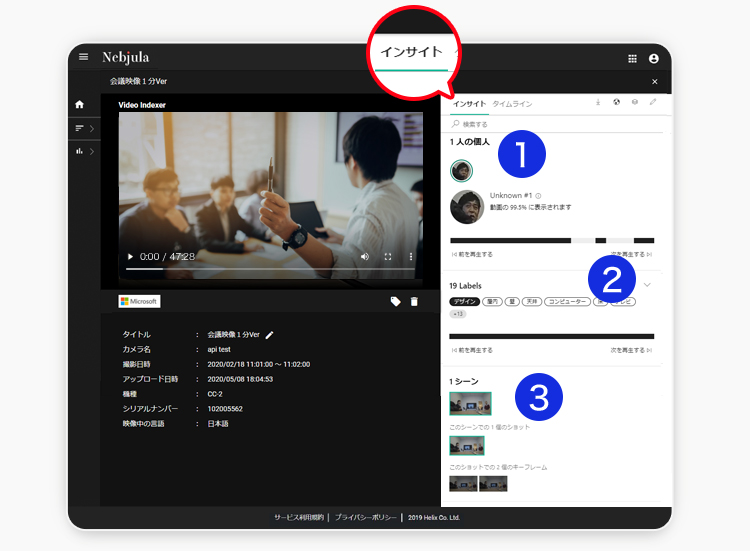The image size is (750, 551).
Task: Mute the video volume
Action: point(364,257)
